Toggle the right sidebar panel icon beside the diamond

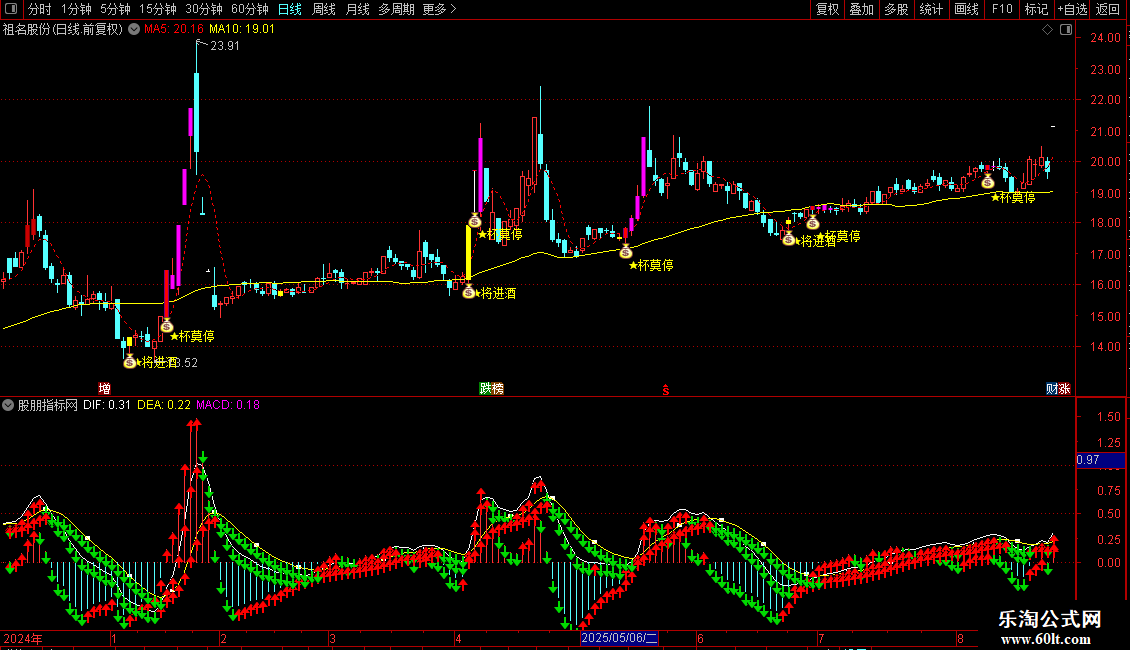1066,30
